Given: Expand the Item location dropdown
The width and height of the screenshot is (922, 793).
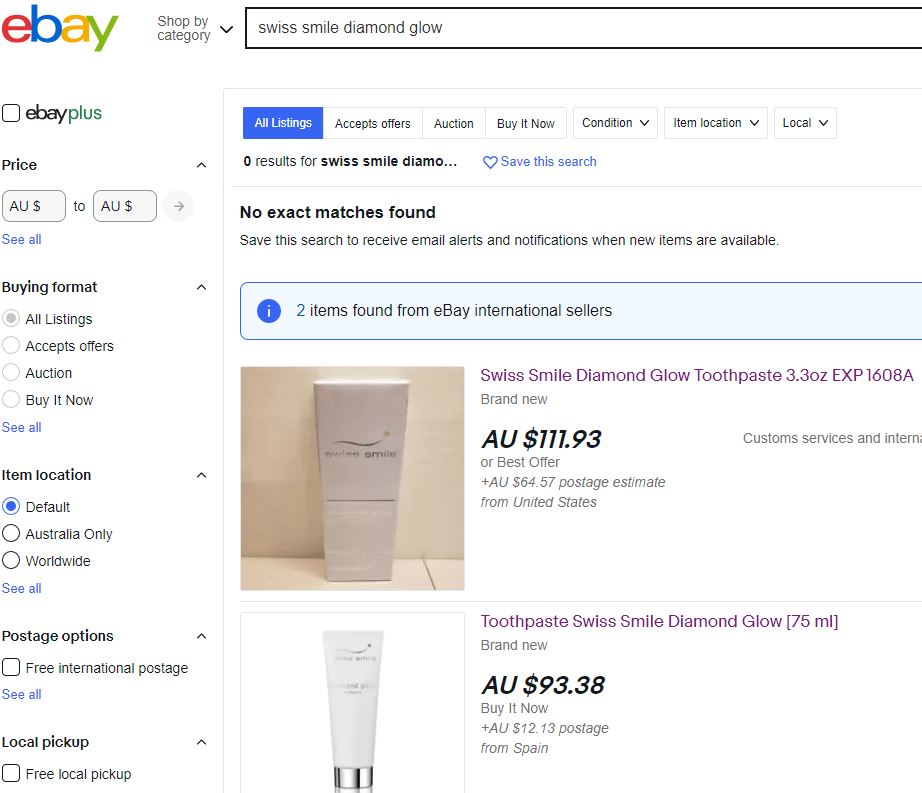Looking at the screenshot, I should pos(715,123).
